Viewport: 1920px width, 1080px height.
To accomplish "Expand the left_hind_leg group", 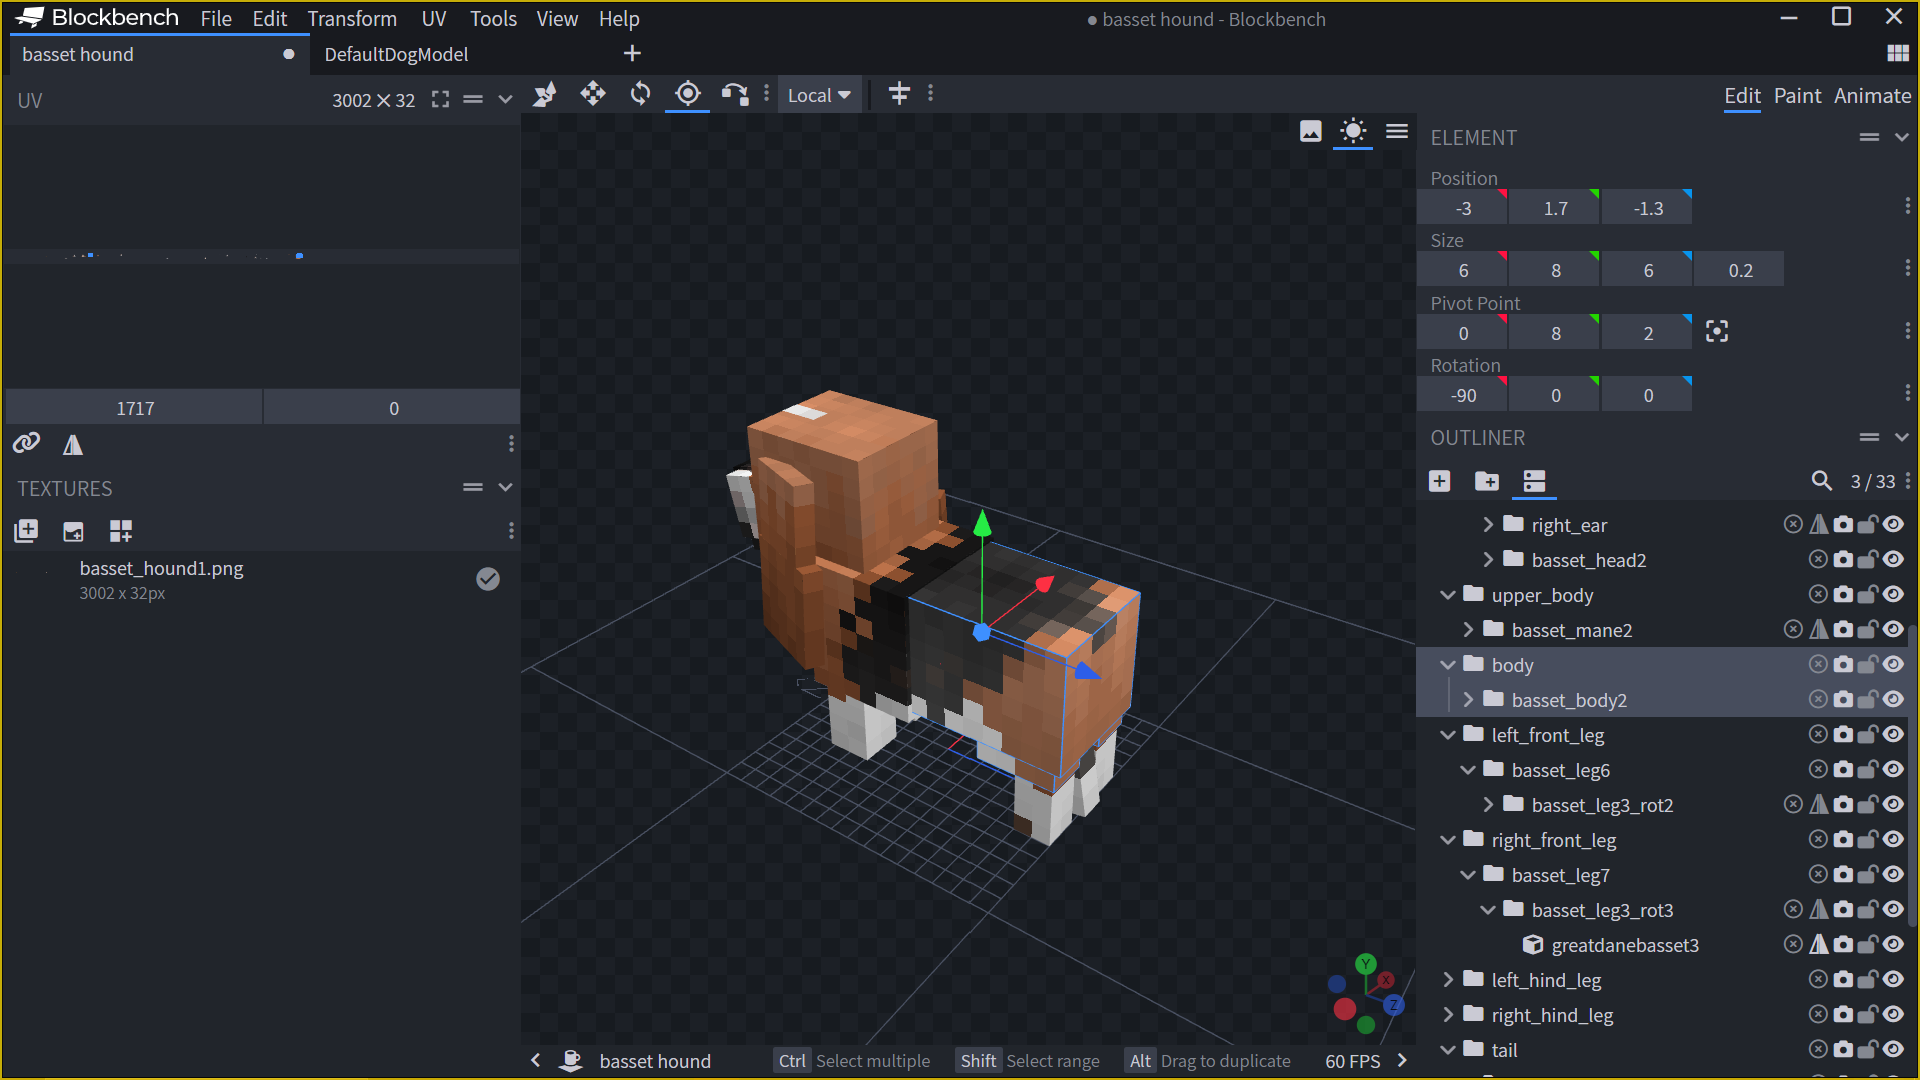I will click(x=1448, y=980).
